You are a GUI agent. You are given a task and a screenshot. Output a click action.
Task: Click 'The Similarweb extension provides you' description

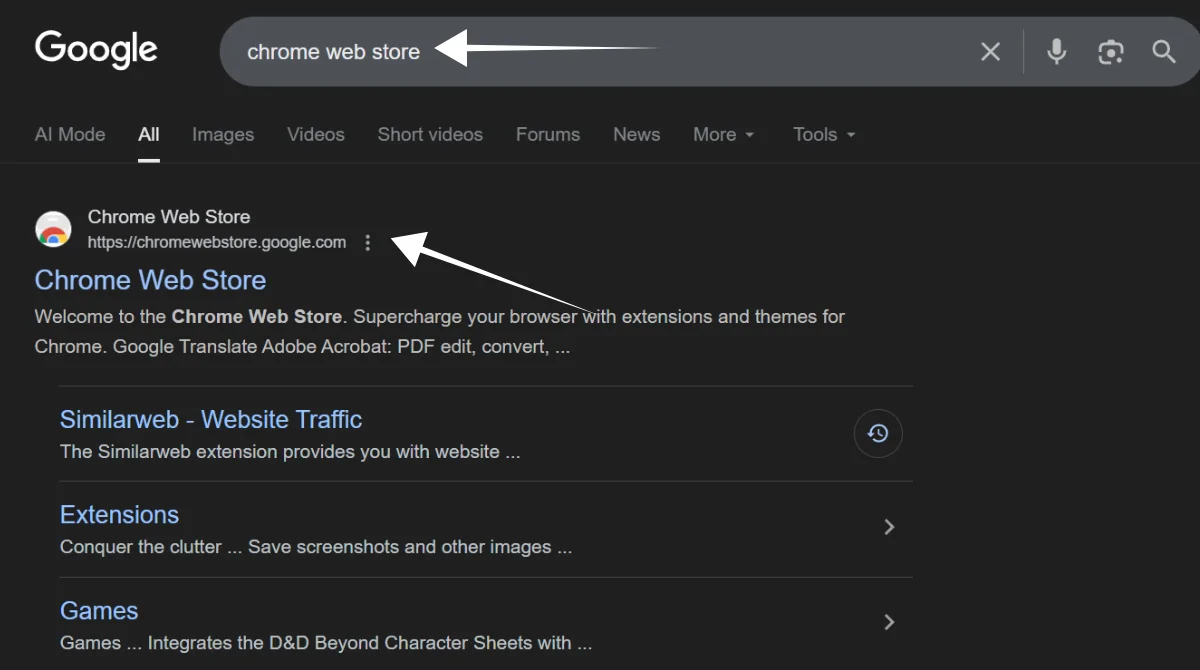[x=290, y=452]
